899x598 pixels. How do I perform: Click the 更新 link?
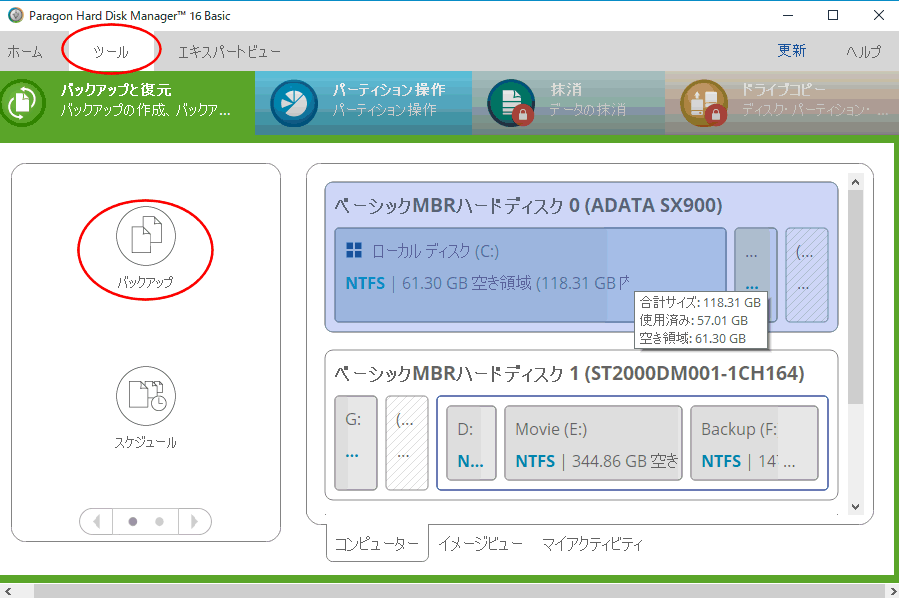[791, 51]
